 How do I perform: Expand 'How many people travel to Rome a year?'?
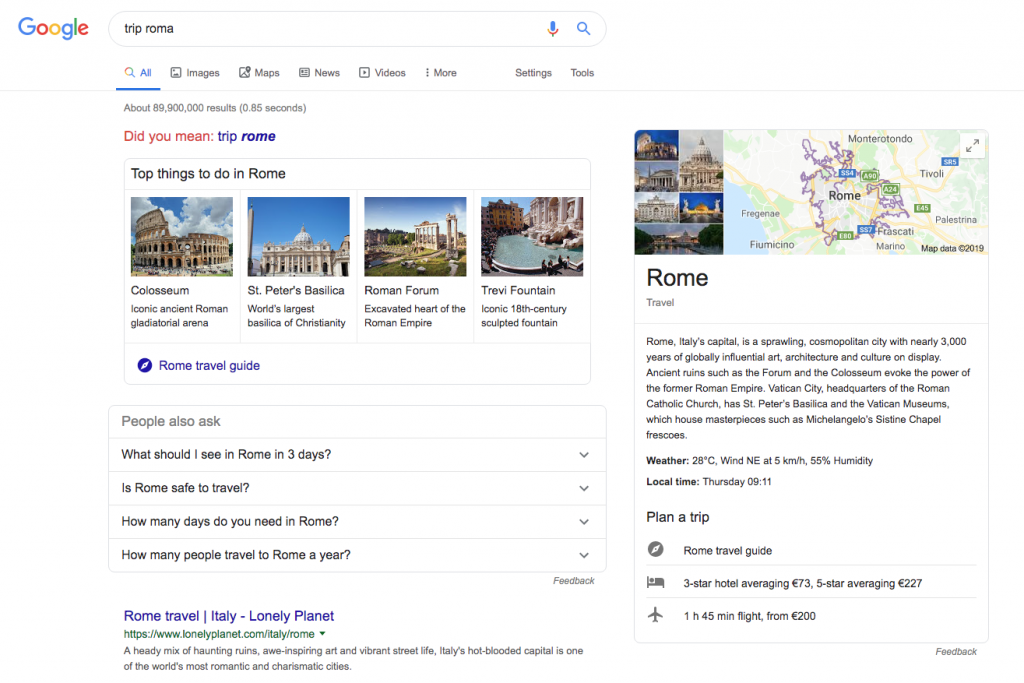(x=357, y=555)
